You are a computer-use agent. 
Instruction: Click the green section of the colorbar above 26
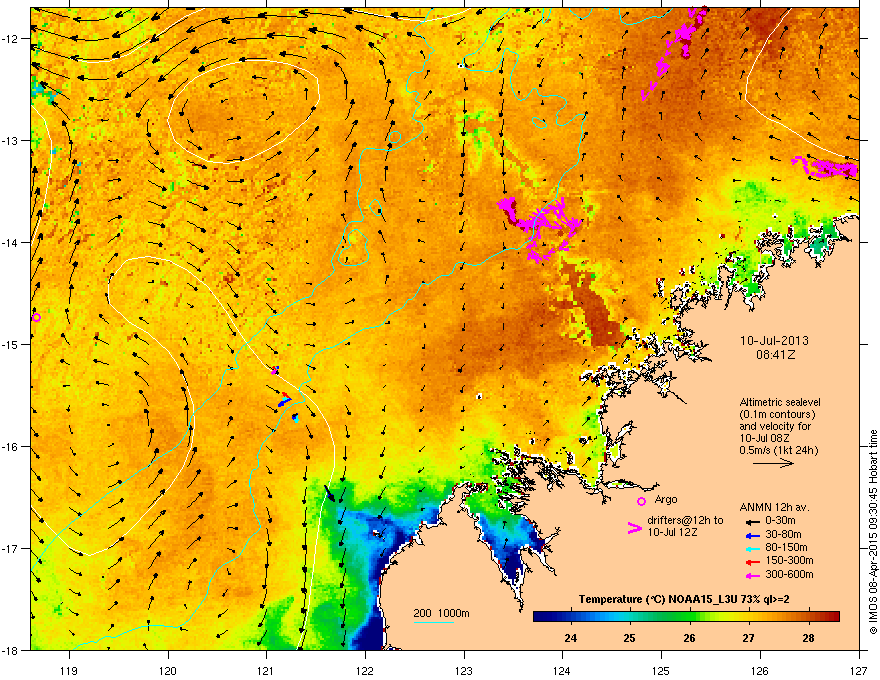coord(688,617)
